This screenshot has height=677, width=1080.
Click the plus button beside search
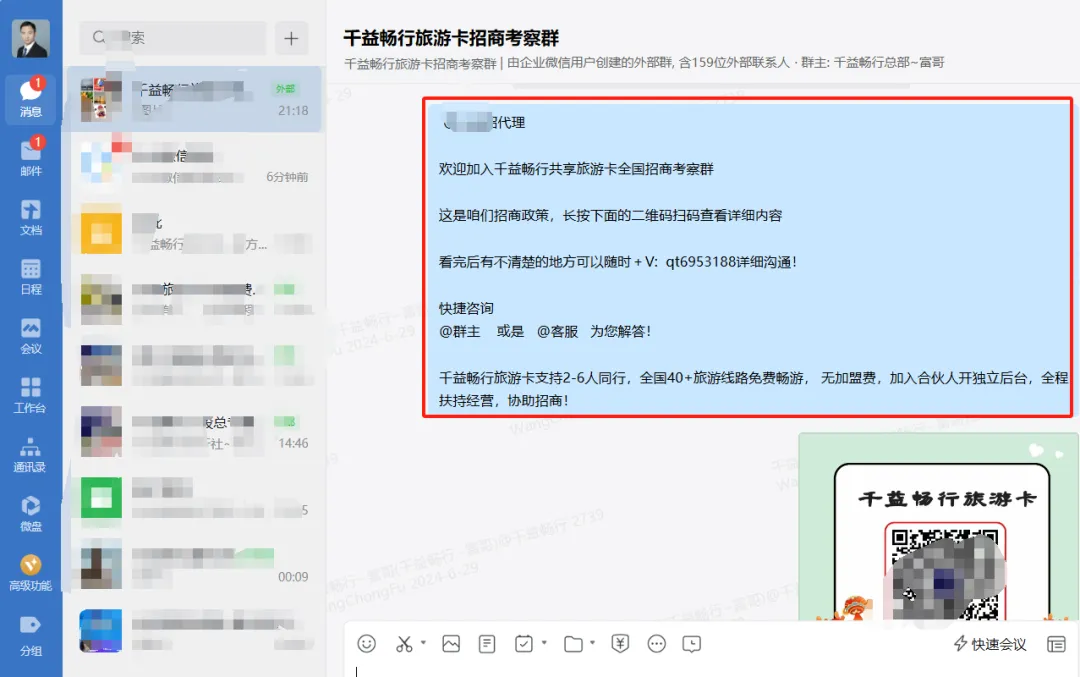point(291,38)
